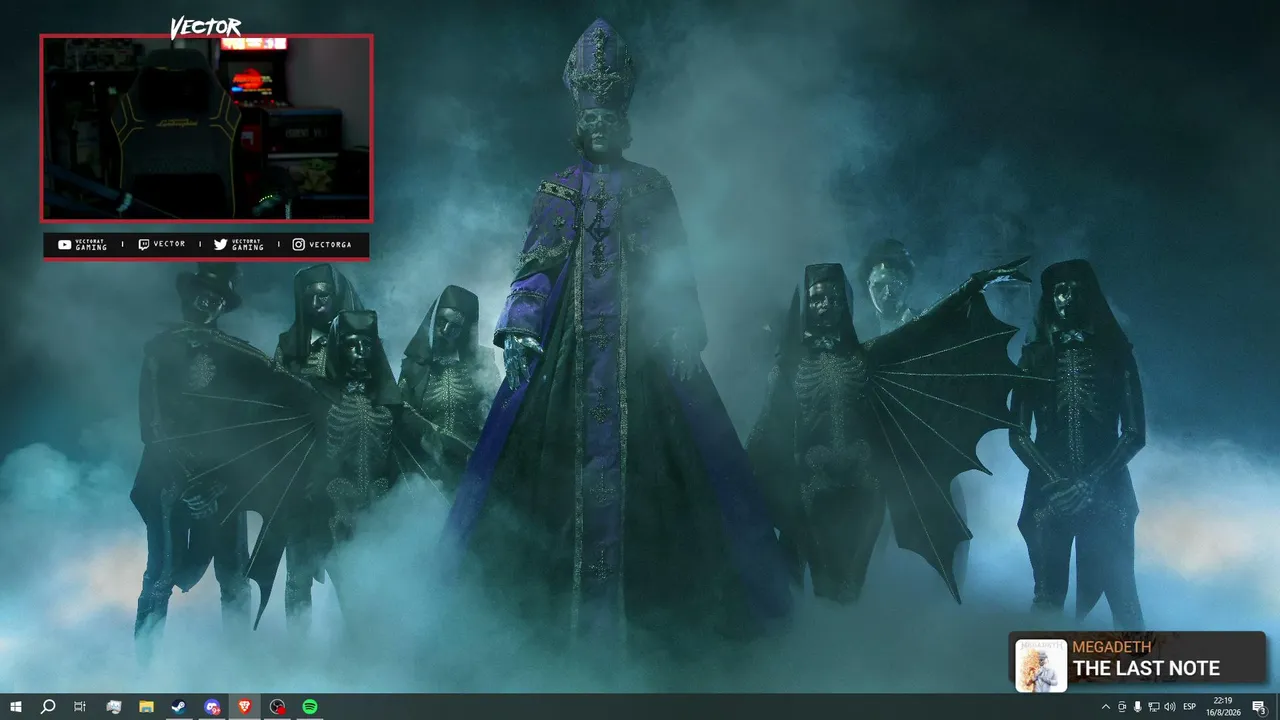The image size is (1280, 720).
Task: Open OBS Studio recording icon in taskbar
Action: click(278, 707)
